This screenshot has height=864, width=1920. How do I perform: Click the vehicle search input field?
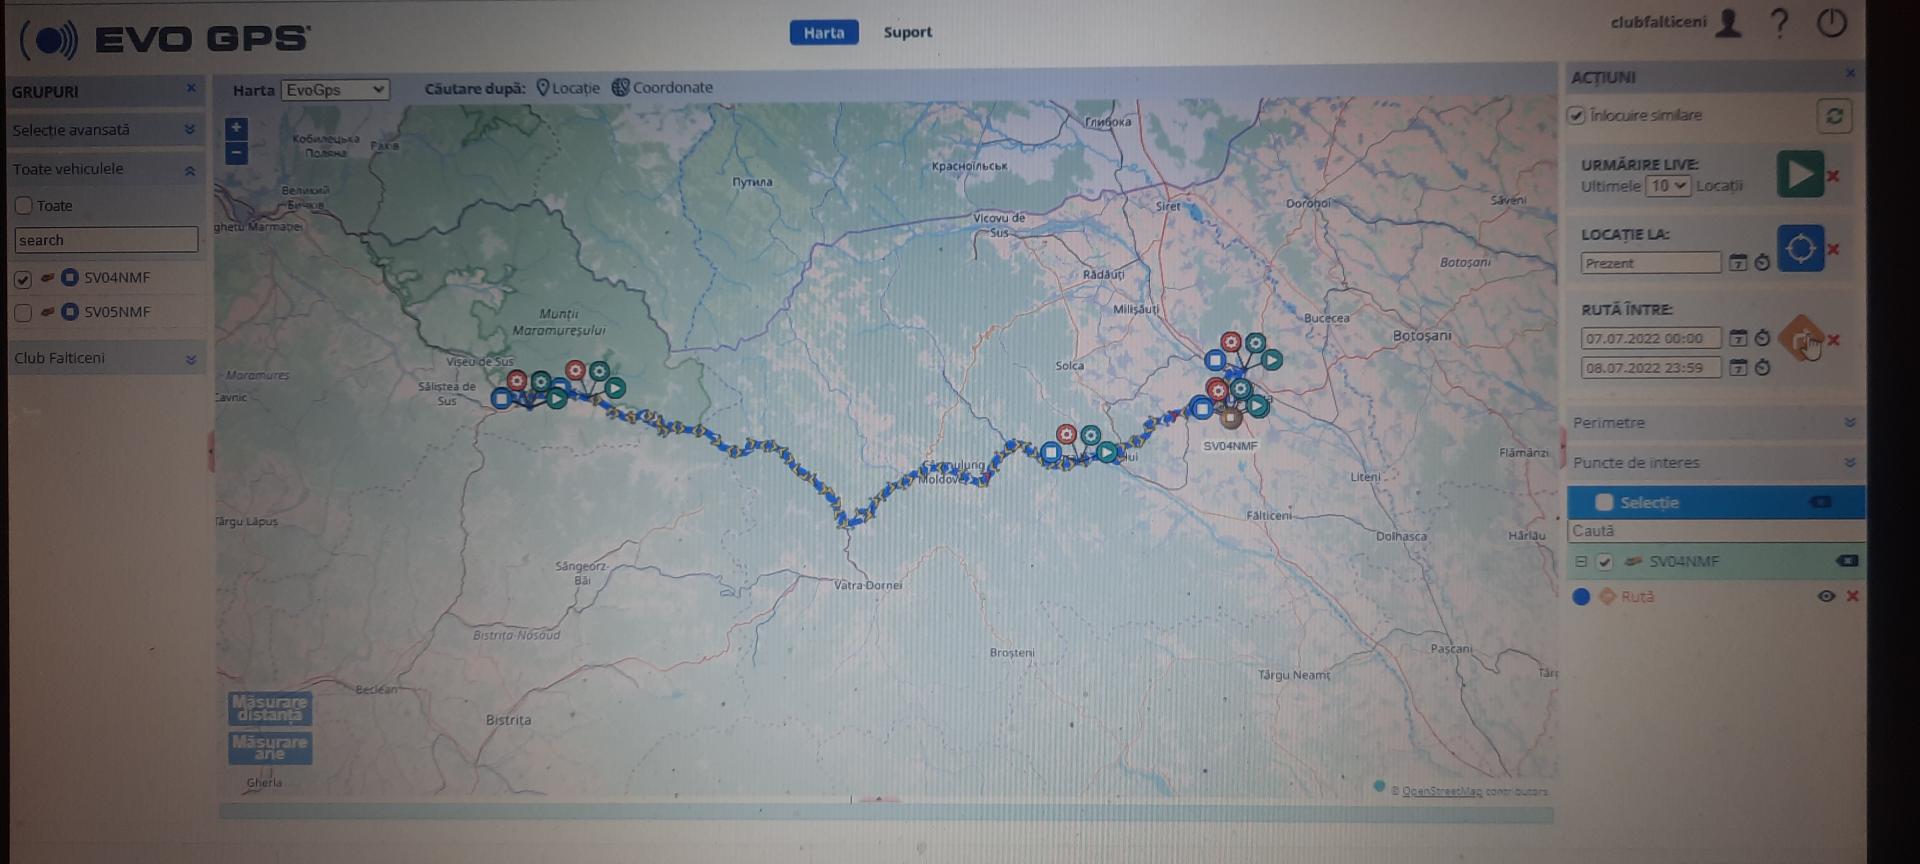coord(106,240)
